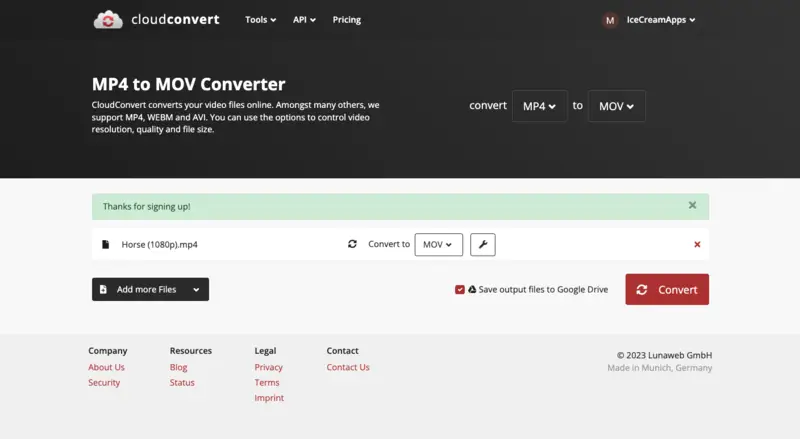Click the 'Resources' footer heading

191,351
